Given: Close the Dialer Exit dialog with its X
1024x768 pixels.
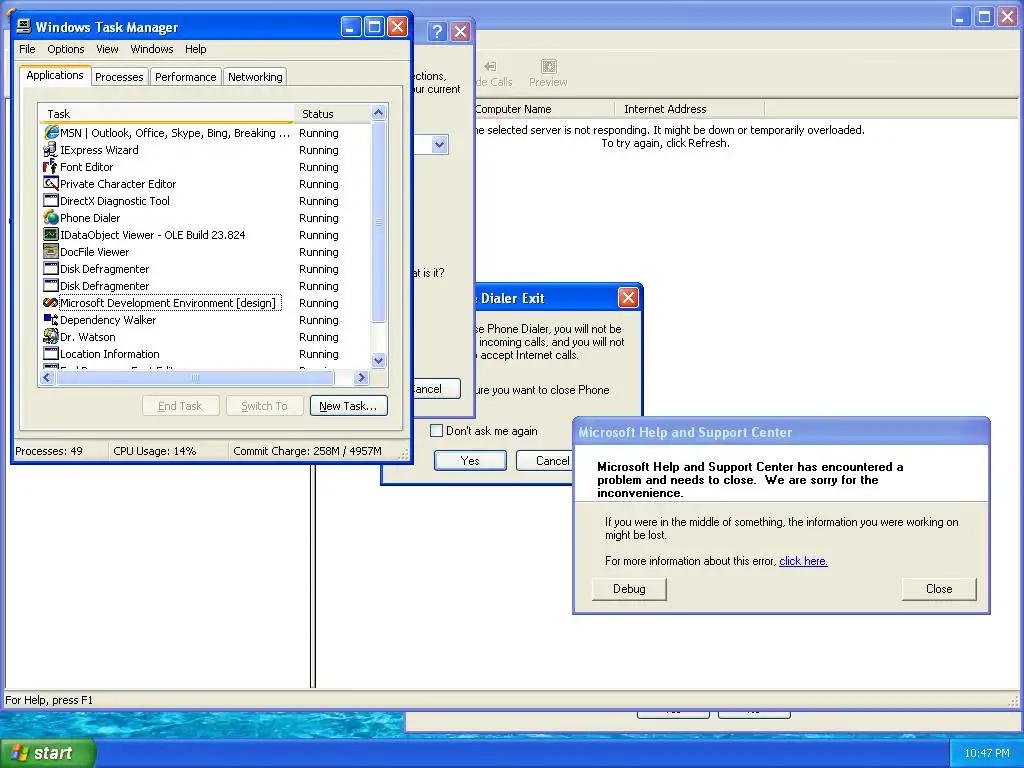Looking at the screenshot, I should tap(628, 298).
